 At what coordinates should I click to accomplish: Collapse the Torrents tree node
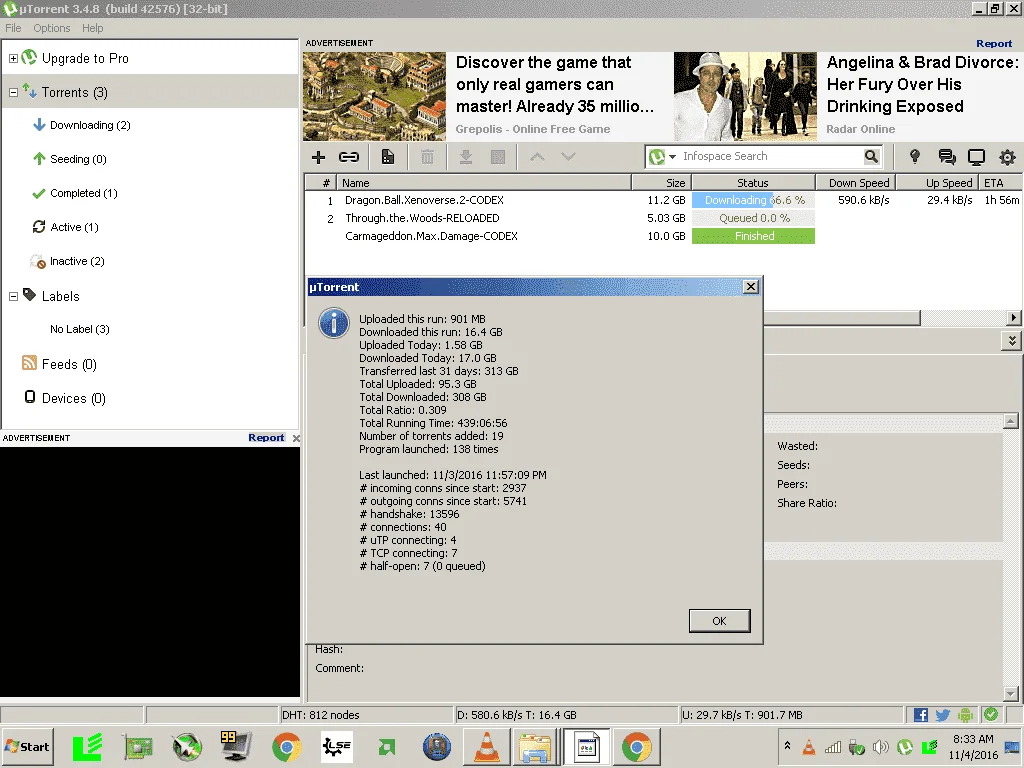click(x=13, y=93)
